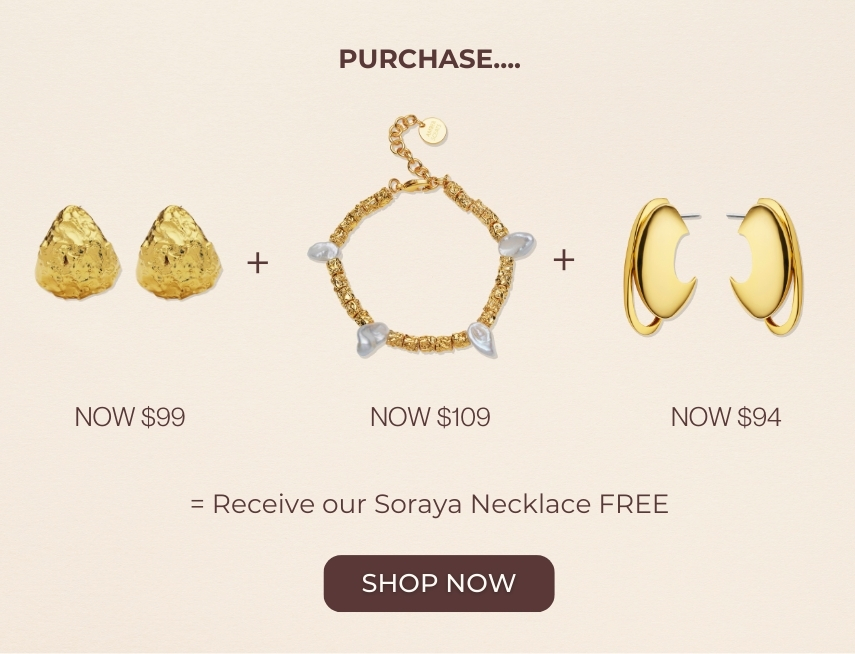Click the bottom-left pearl on the bracelet
855x654 pixels.
point(372,339)
